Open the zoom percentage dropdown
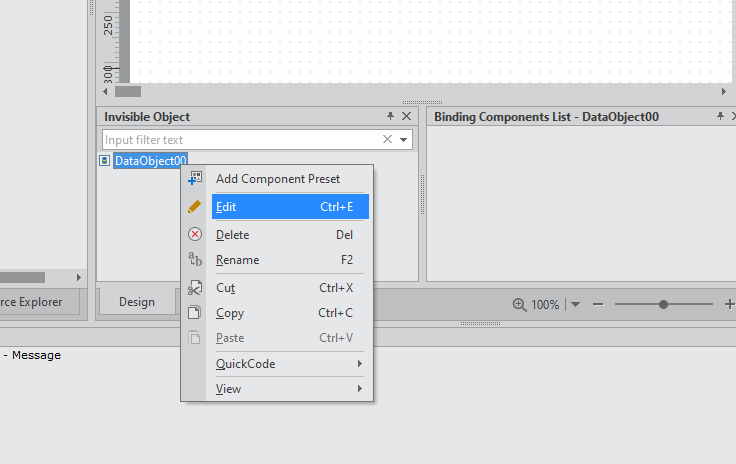This screenshot has height=464, width=736. (575, 304)
